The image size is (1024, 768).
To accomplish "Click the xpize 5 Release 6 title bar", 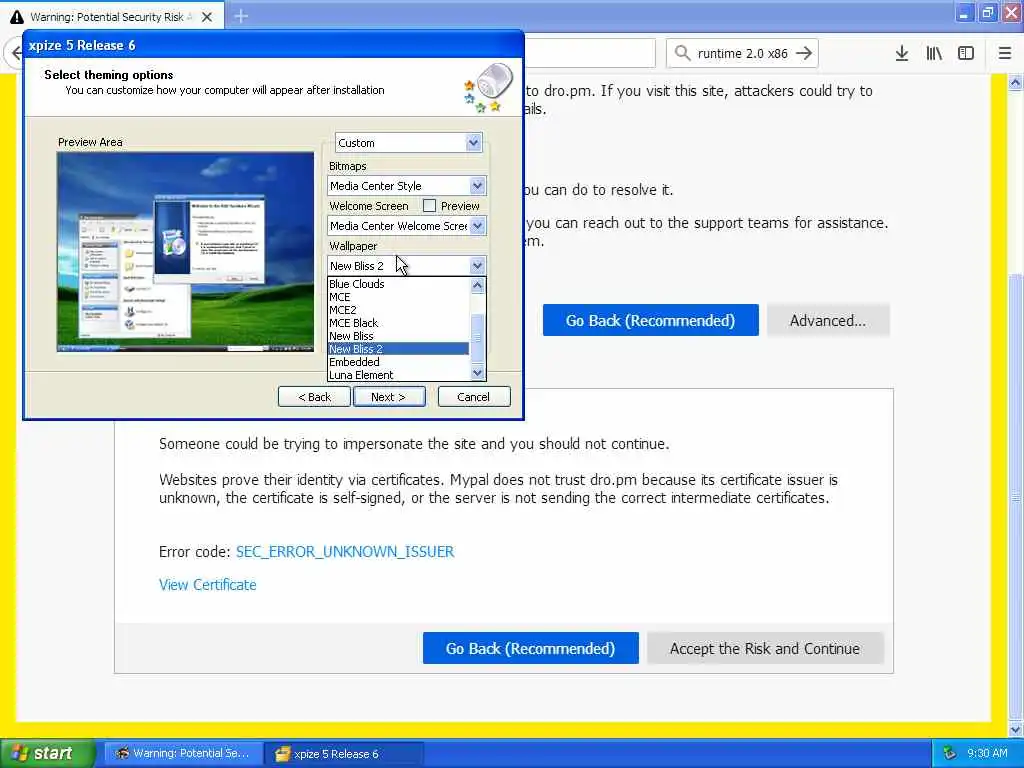I will coord(273,45).
